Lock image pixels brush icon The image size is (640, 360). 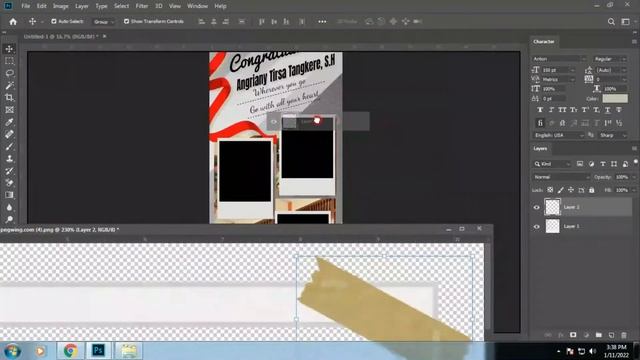pyautogui.click(x=560, y=190)
